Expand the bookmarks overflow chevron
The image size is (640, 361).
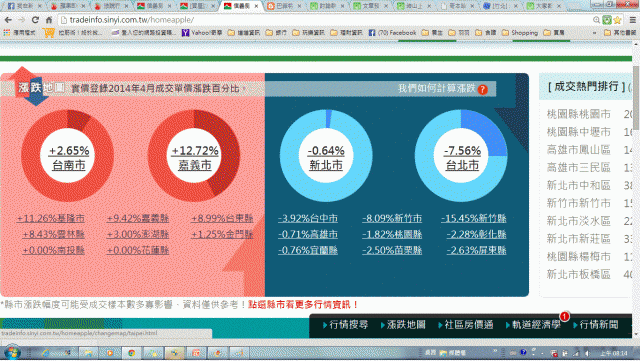[594, 33]
